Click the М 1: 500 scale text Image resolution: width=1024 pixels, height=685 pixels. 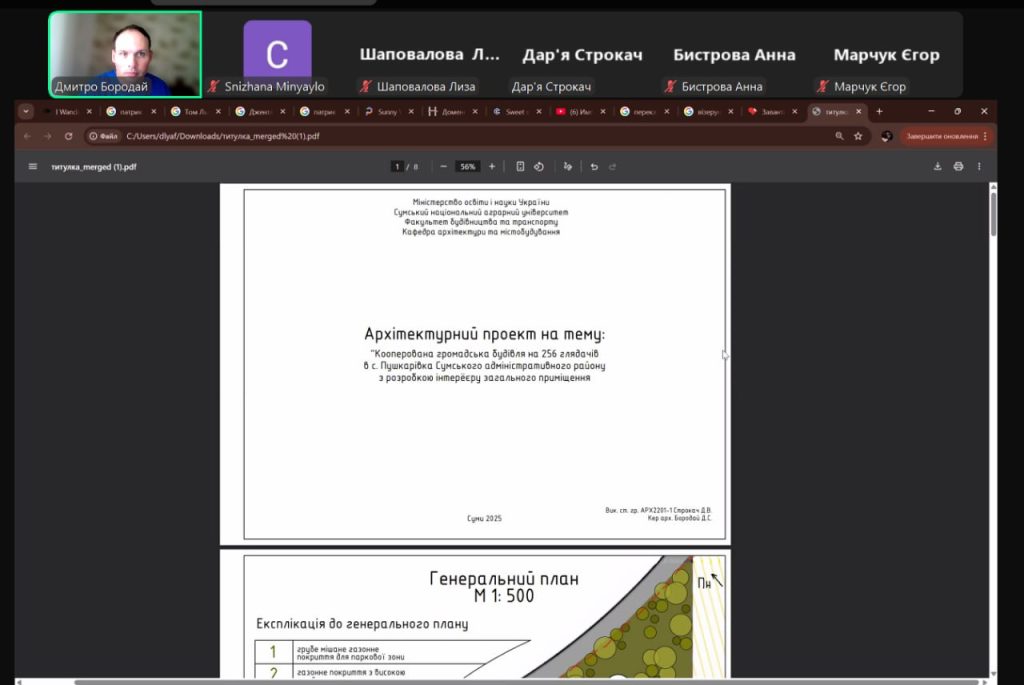[504, 596]
